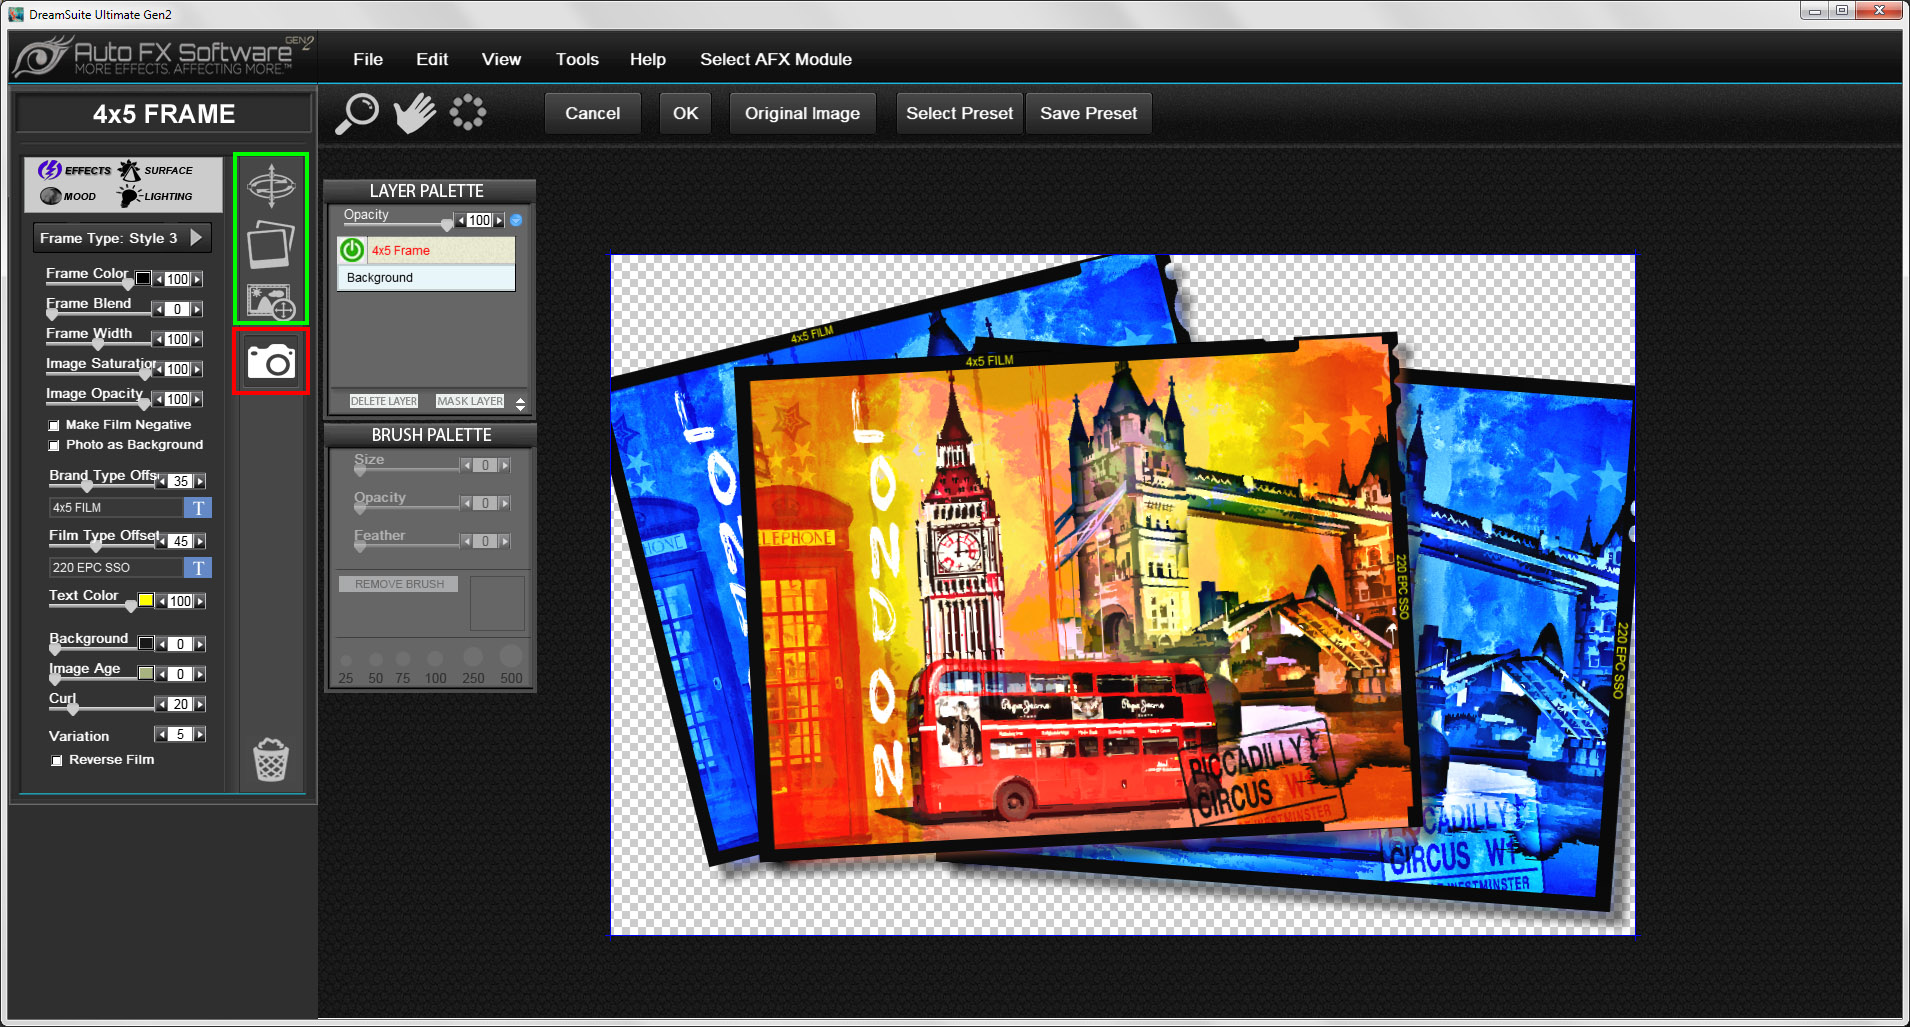This screenshot has height=1027, width=1910.
Task: Open the Edit menu
Action: click(432, 59)
